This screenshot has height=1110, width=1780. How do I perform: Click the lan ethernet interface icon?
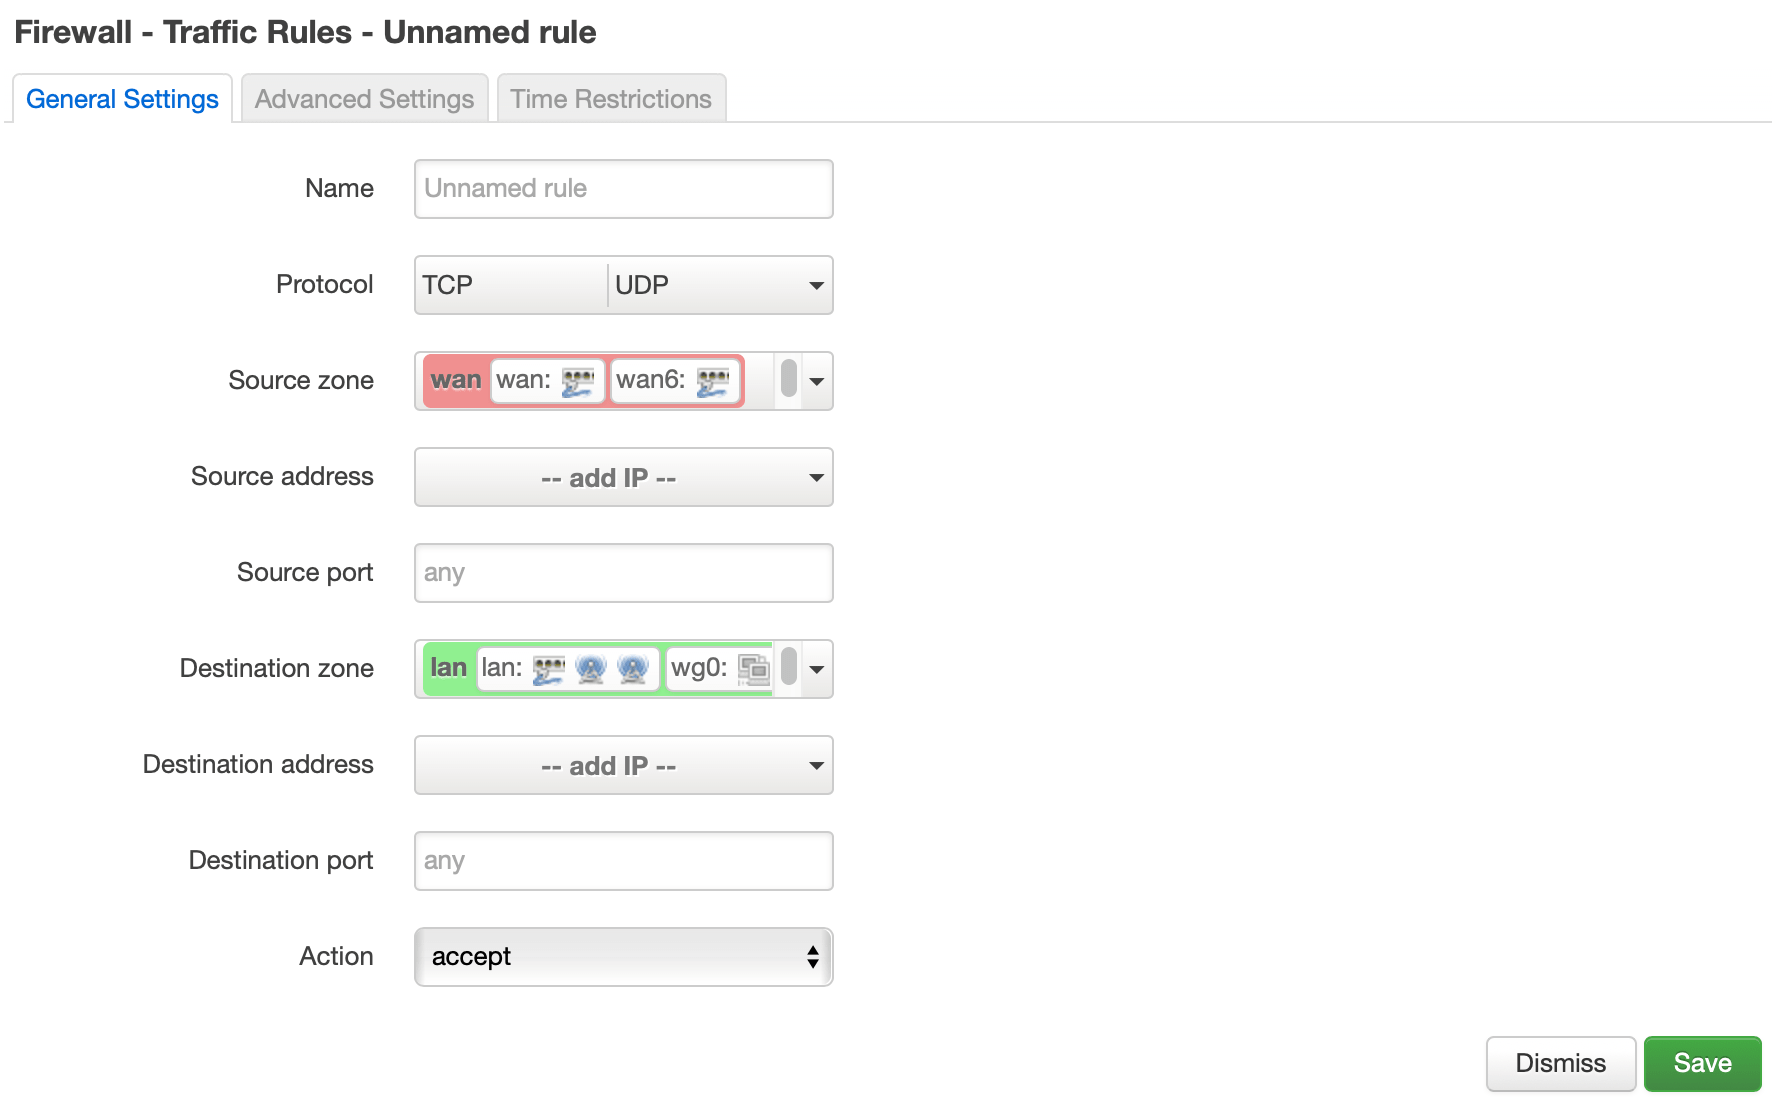click(x=549, y=669)
